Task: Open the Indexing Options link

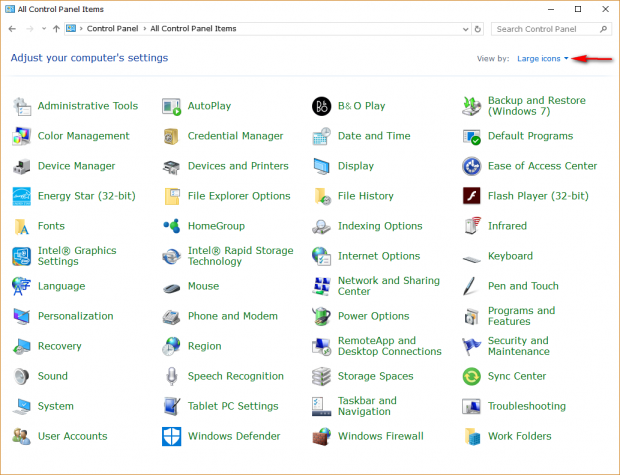Action: point(380,226)
